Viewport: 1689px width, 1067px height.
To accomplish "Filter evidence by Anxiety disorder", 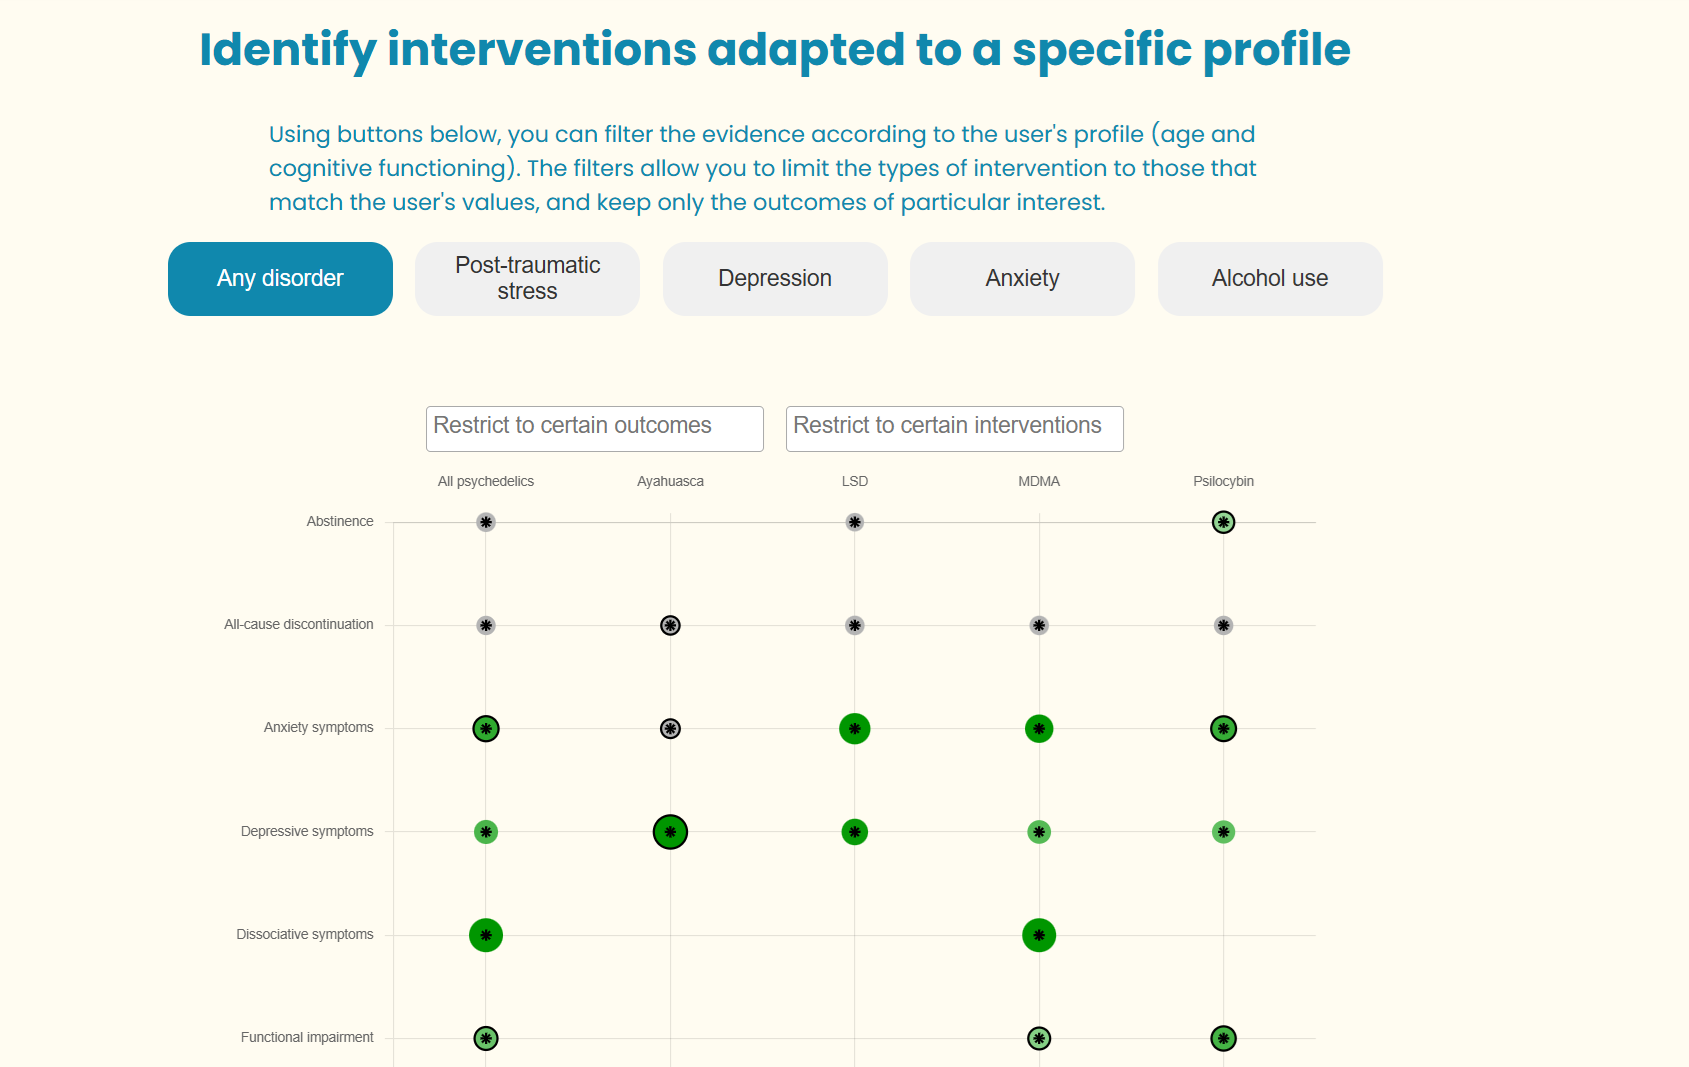I will 1022,279.
